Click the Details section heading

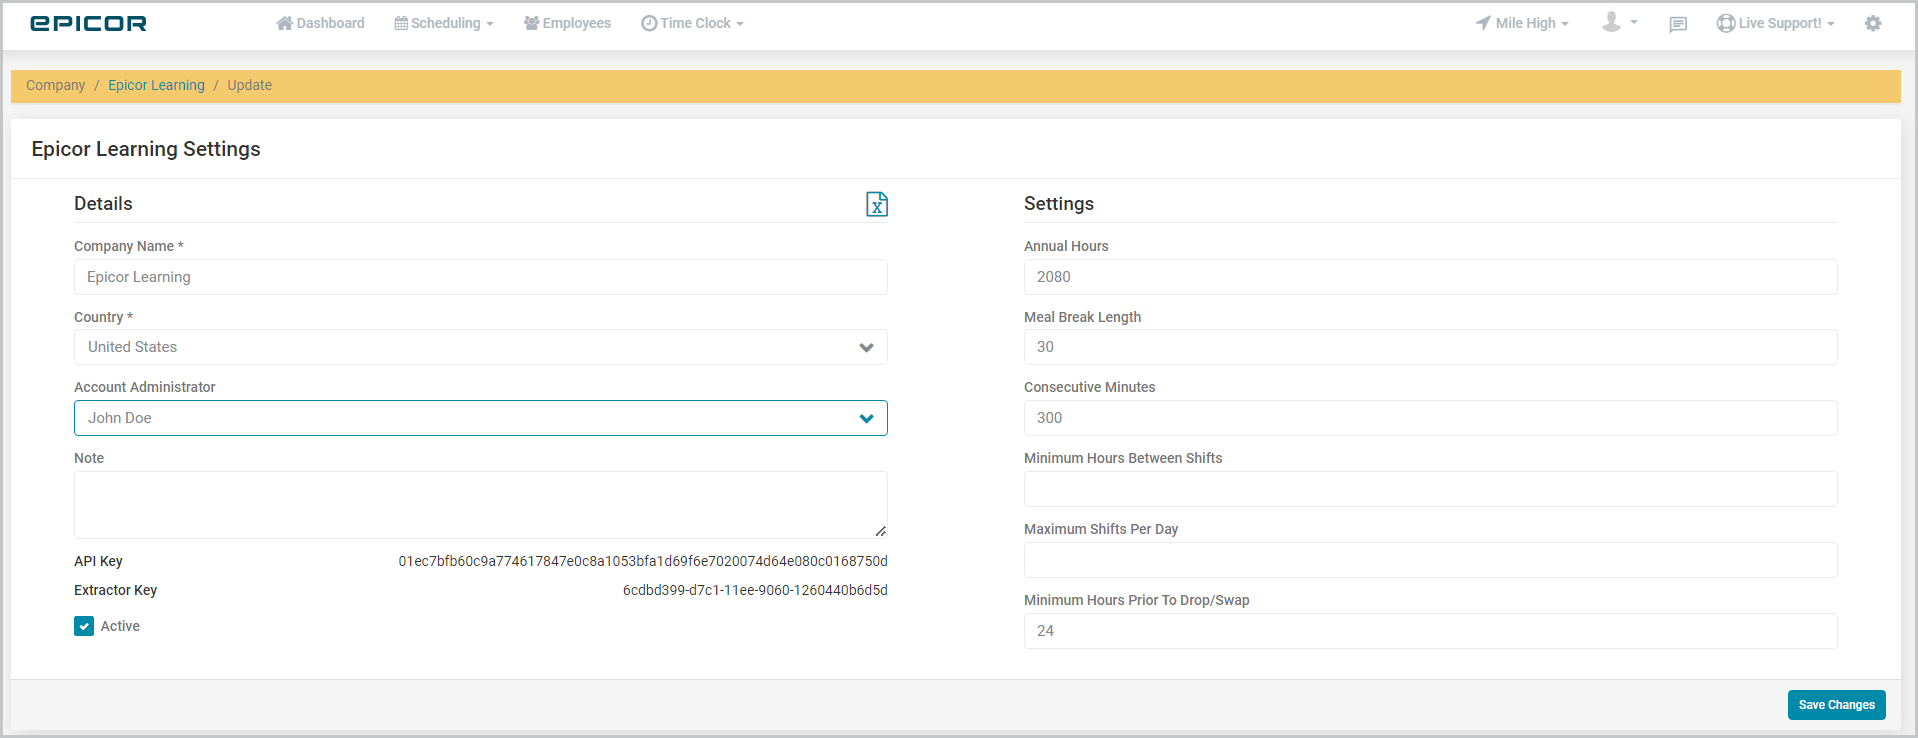point(103,204)
